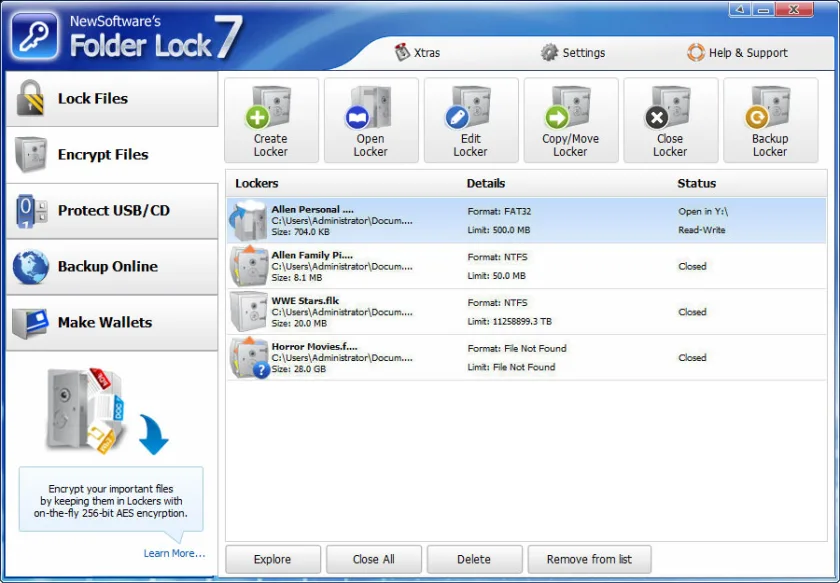Viewport: 840px width, 583px height.
Task: Click 'Limit: 11258899.3 TB' detail
Action: pyautogui.click(x=509, y=322)
